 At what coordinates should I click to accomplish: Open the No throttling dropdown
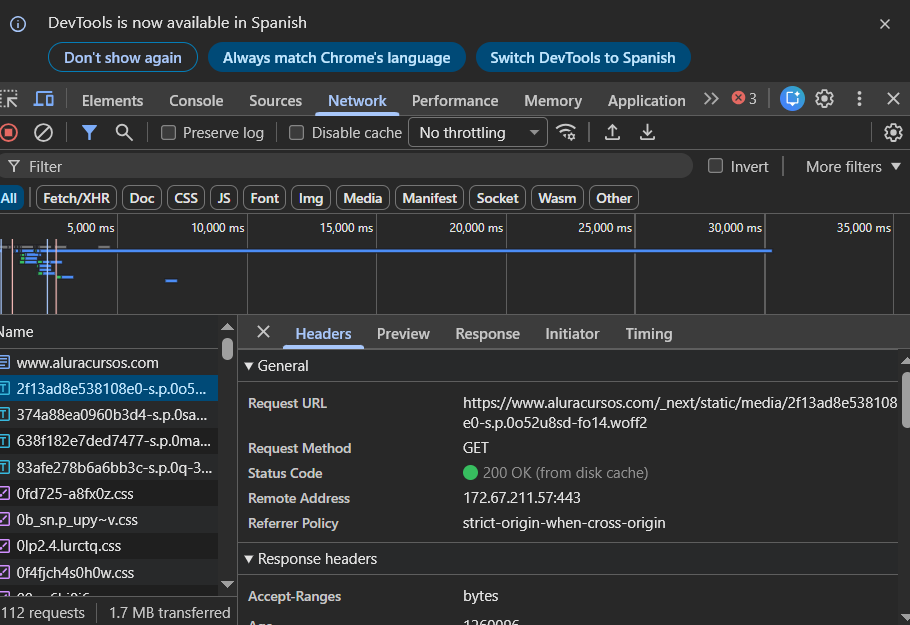[x=477, y=132]
